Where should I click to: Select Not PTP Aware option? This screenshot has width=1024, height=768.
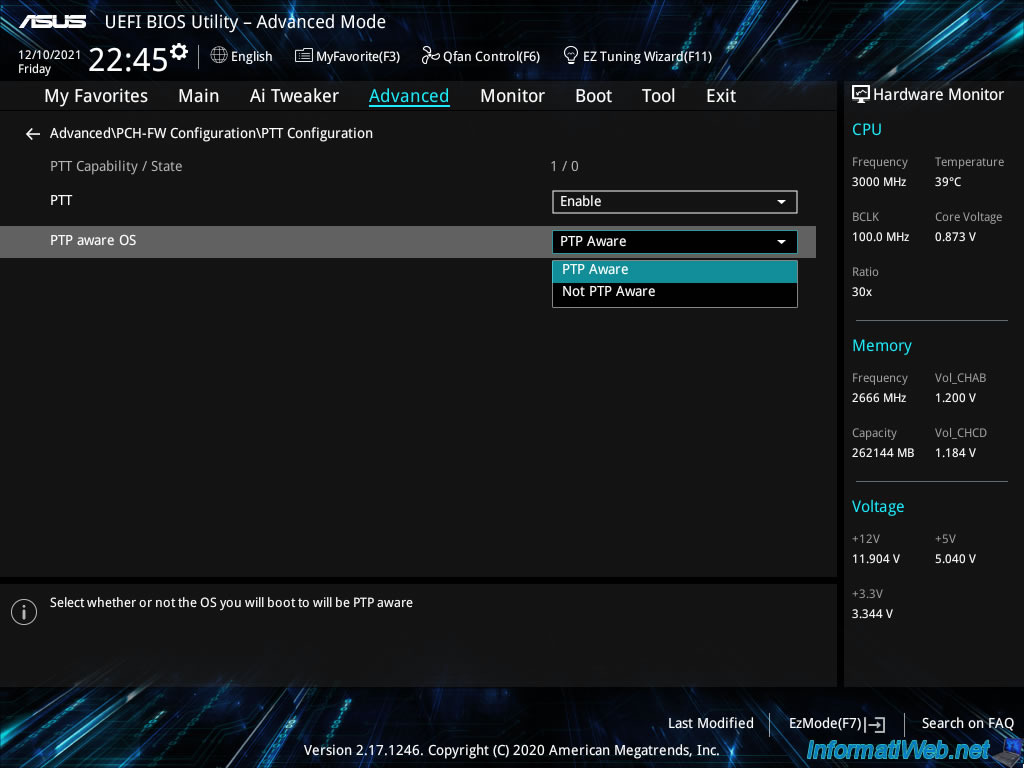tap(675, 293)
